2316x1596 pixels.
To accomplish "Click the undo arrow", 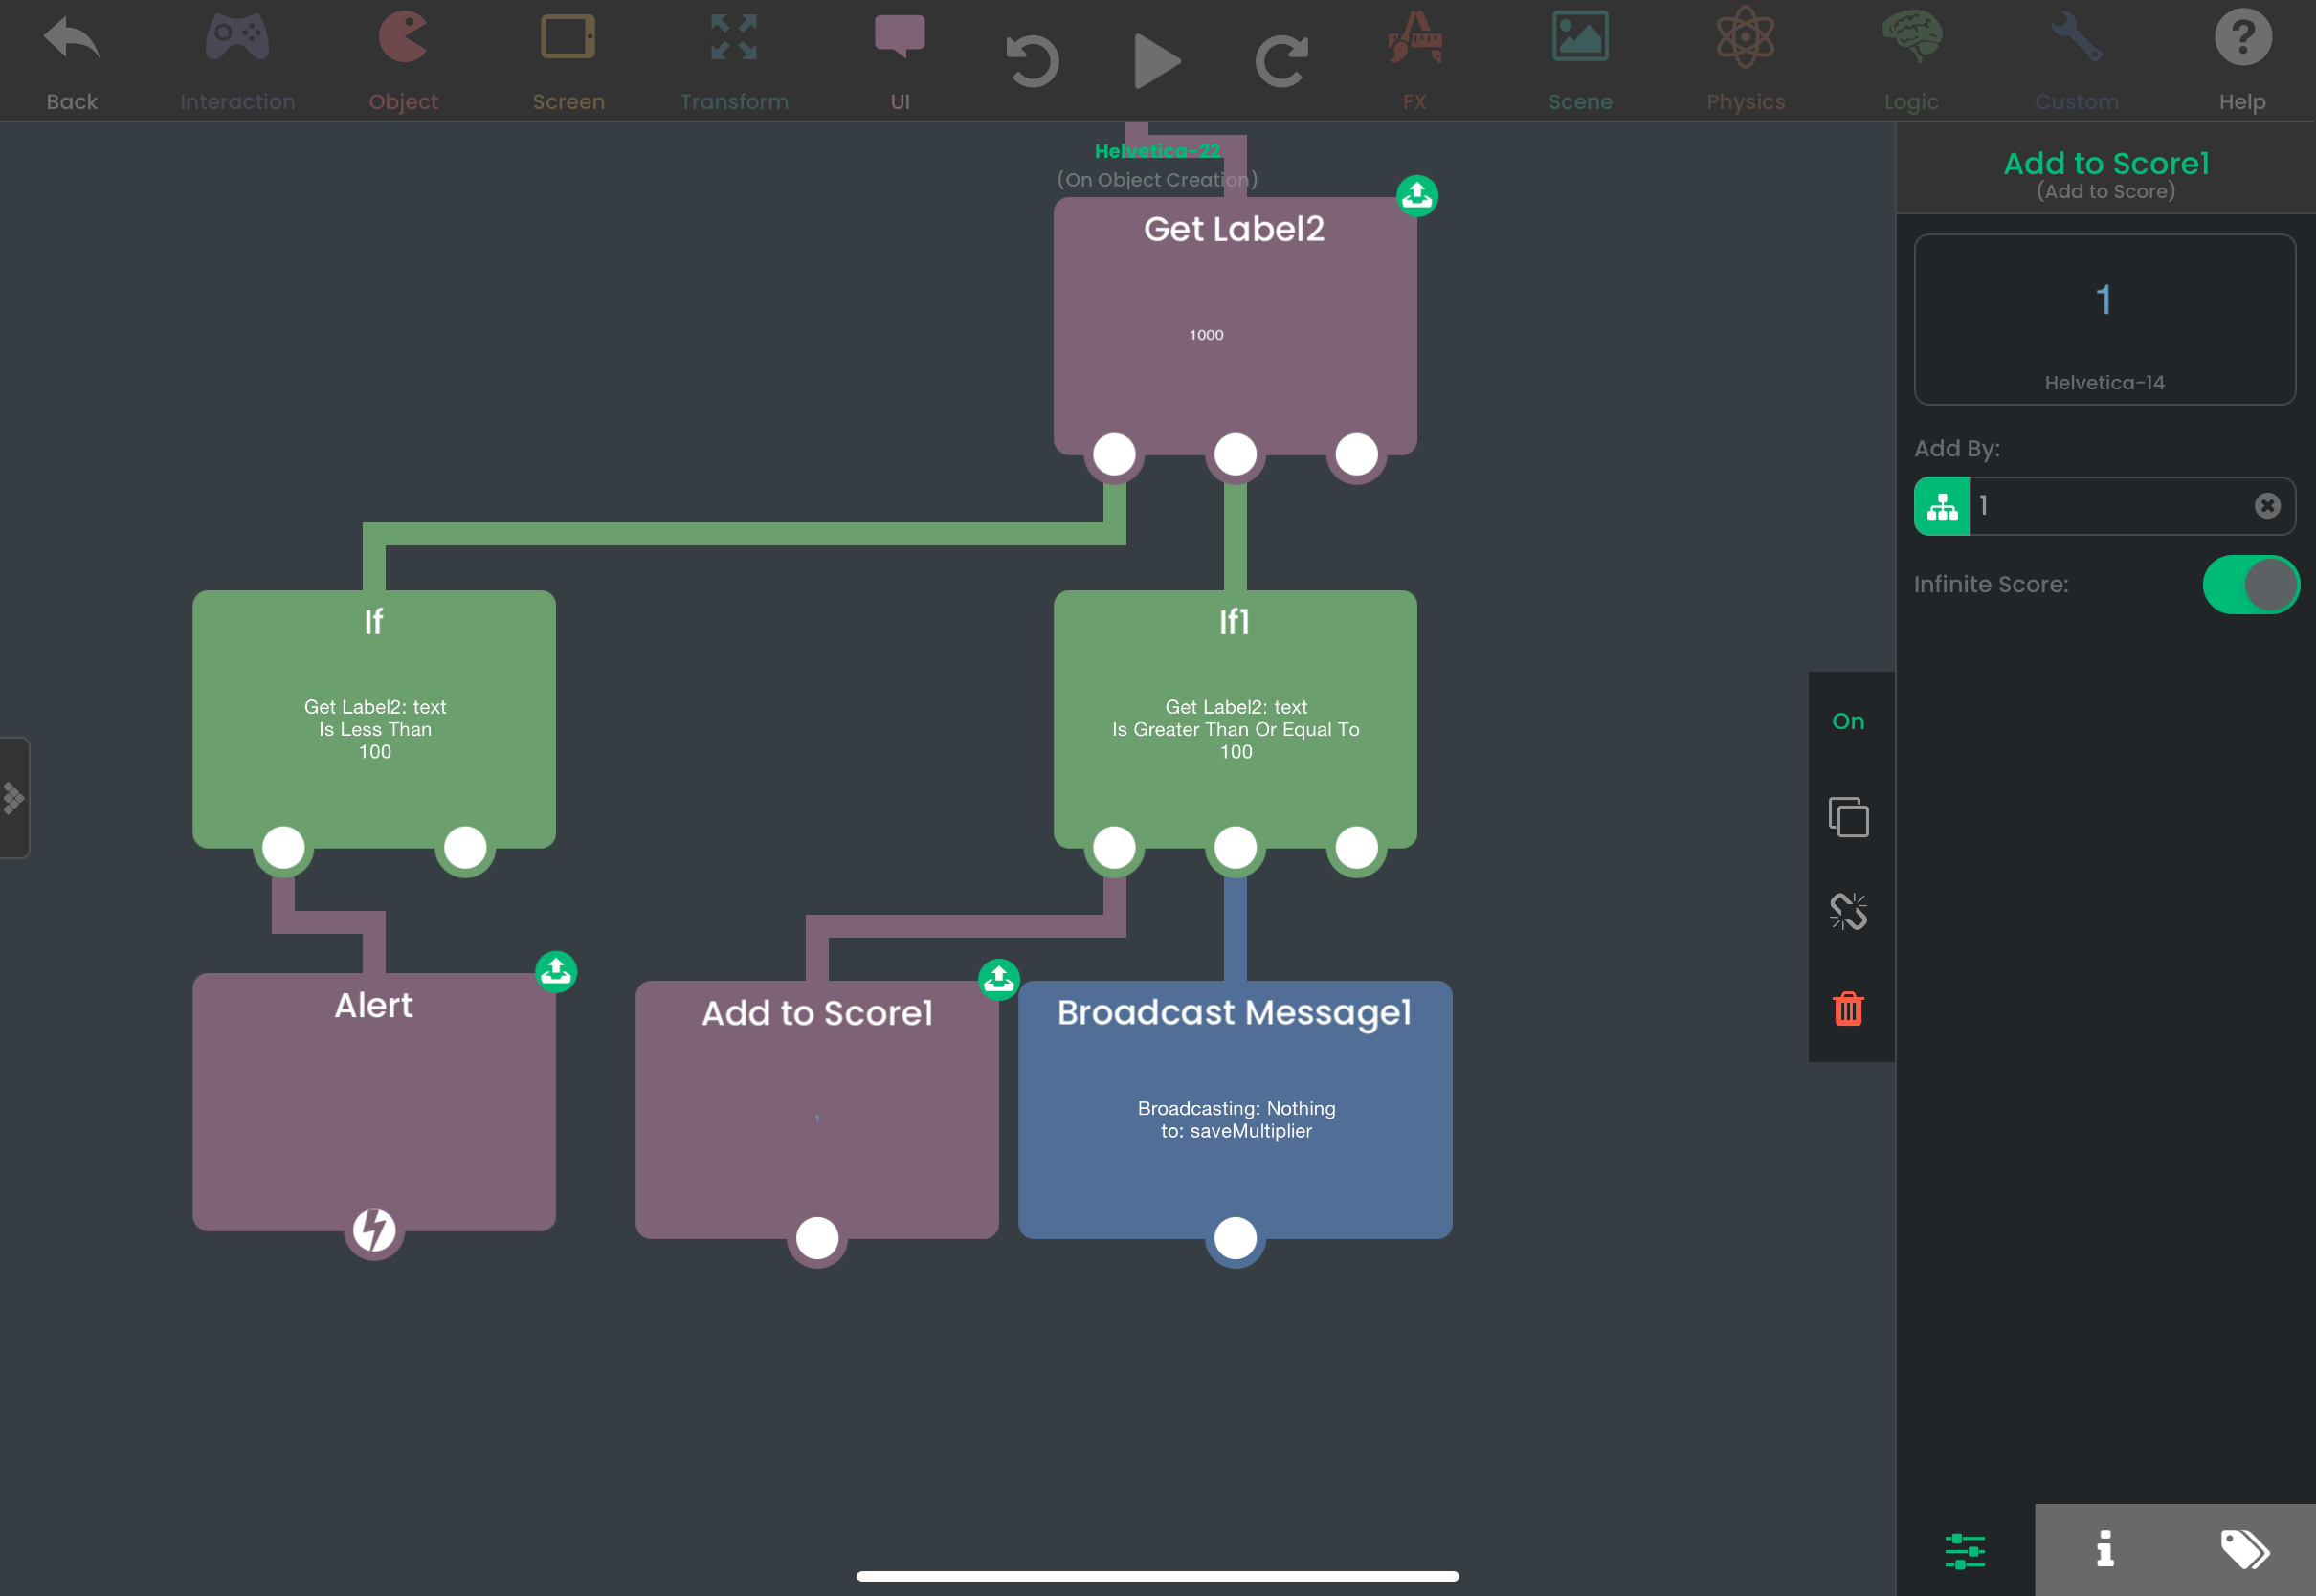I will pyautogui.click(x=1032, y=61).
